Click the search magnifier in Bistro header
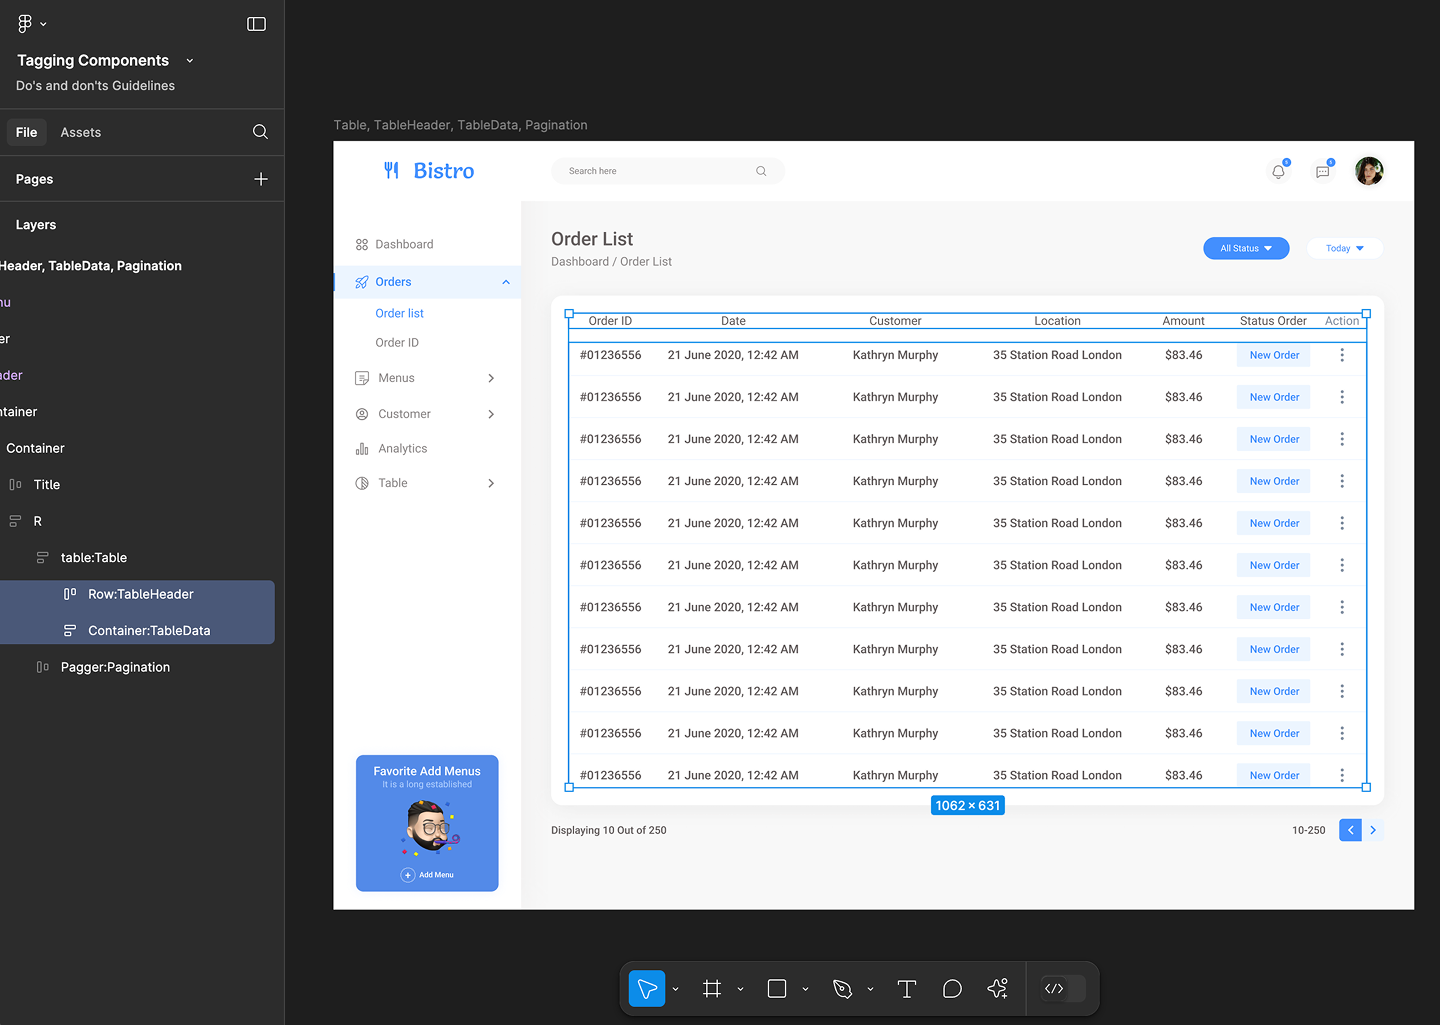Viewport: 1440px width, 1025px height. (x=761, y=171)
